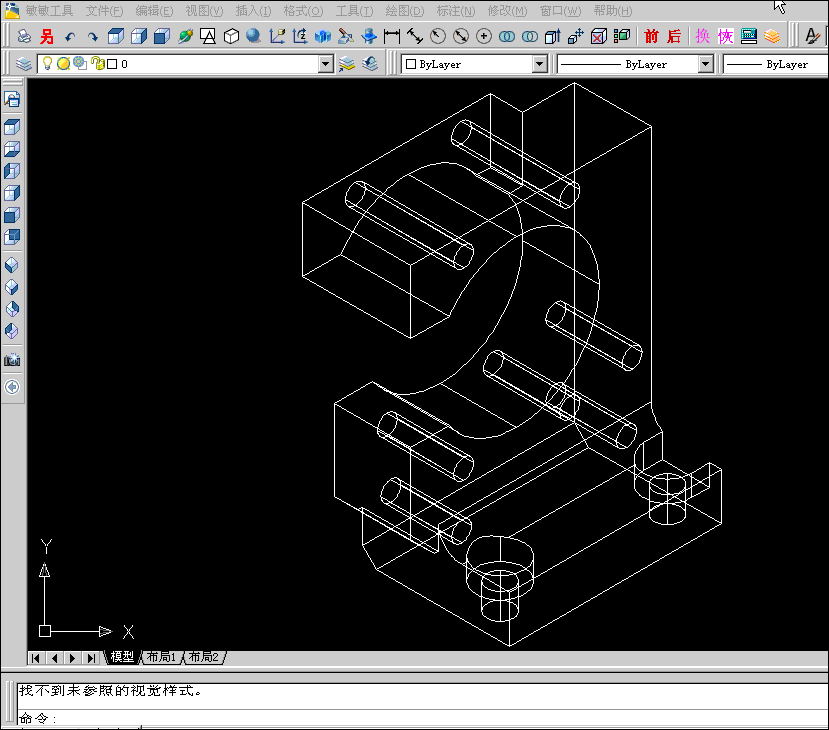Click the first cube view icon in left toolbar
The height and width of the screenshot is (730, 829).
pos(12,127)
